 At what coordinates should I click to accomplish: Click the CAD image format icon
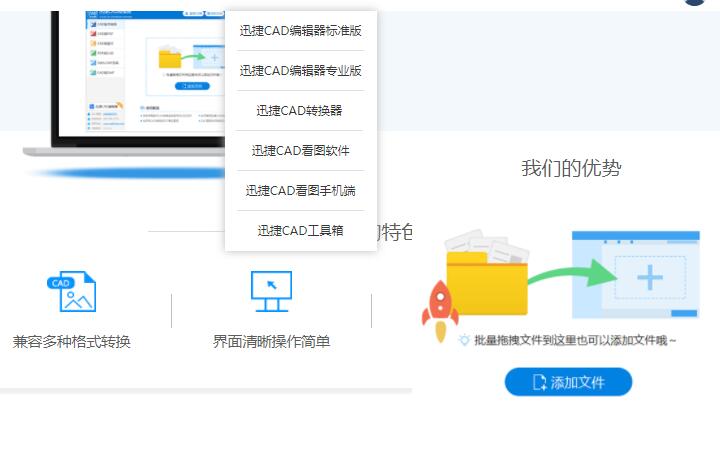(72, 292)
